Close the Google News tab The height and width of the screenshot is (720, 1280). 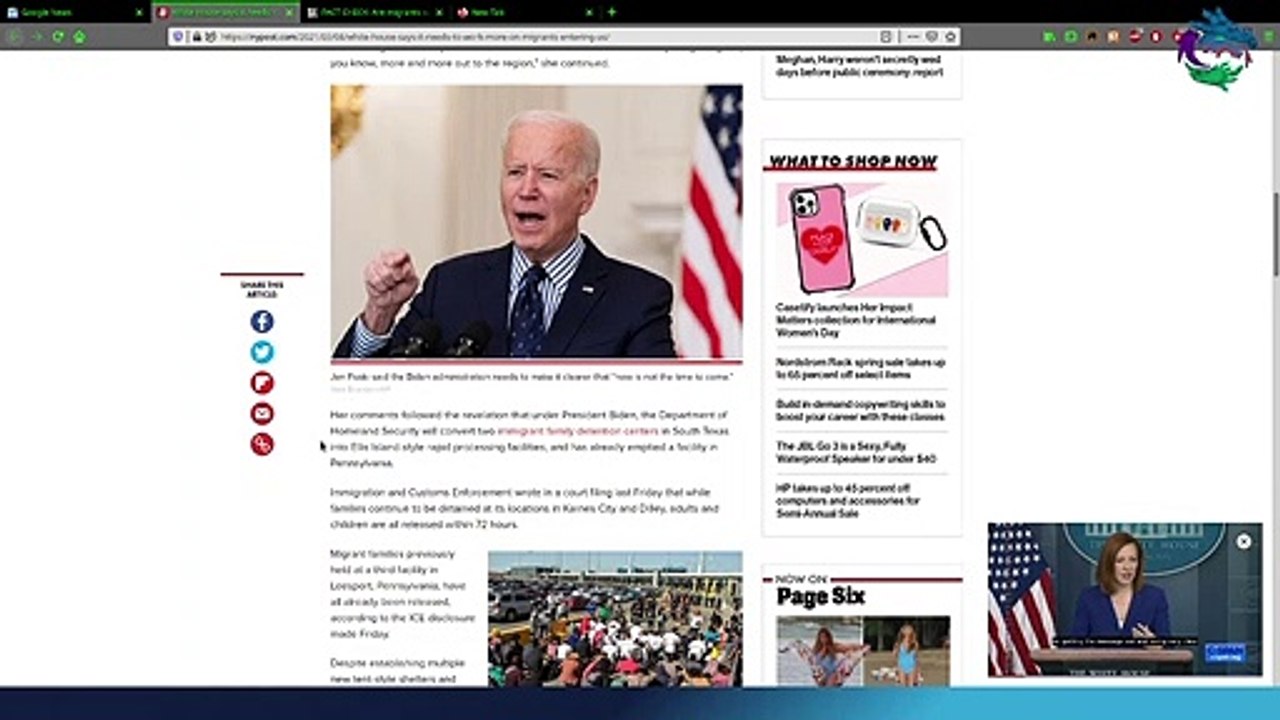point(139,12)
